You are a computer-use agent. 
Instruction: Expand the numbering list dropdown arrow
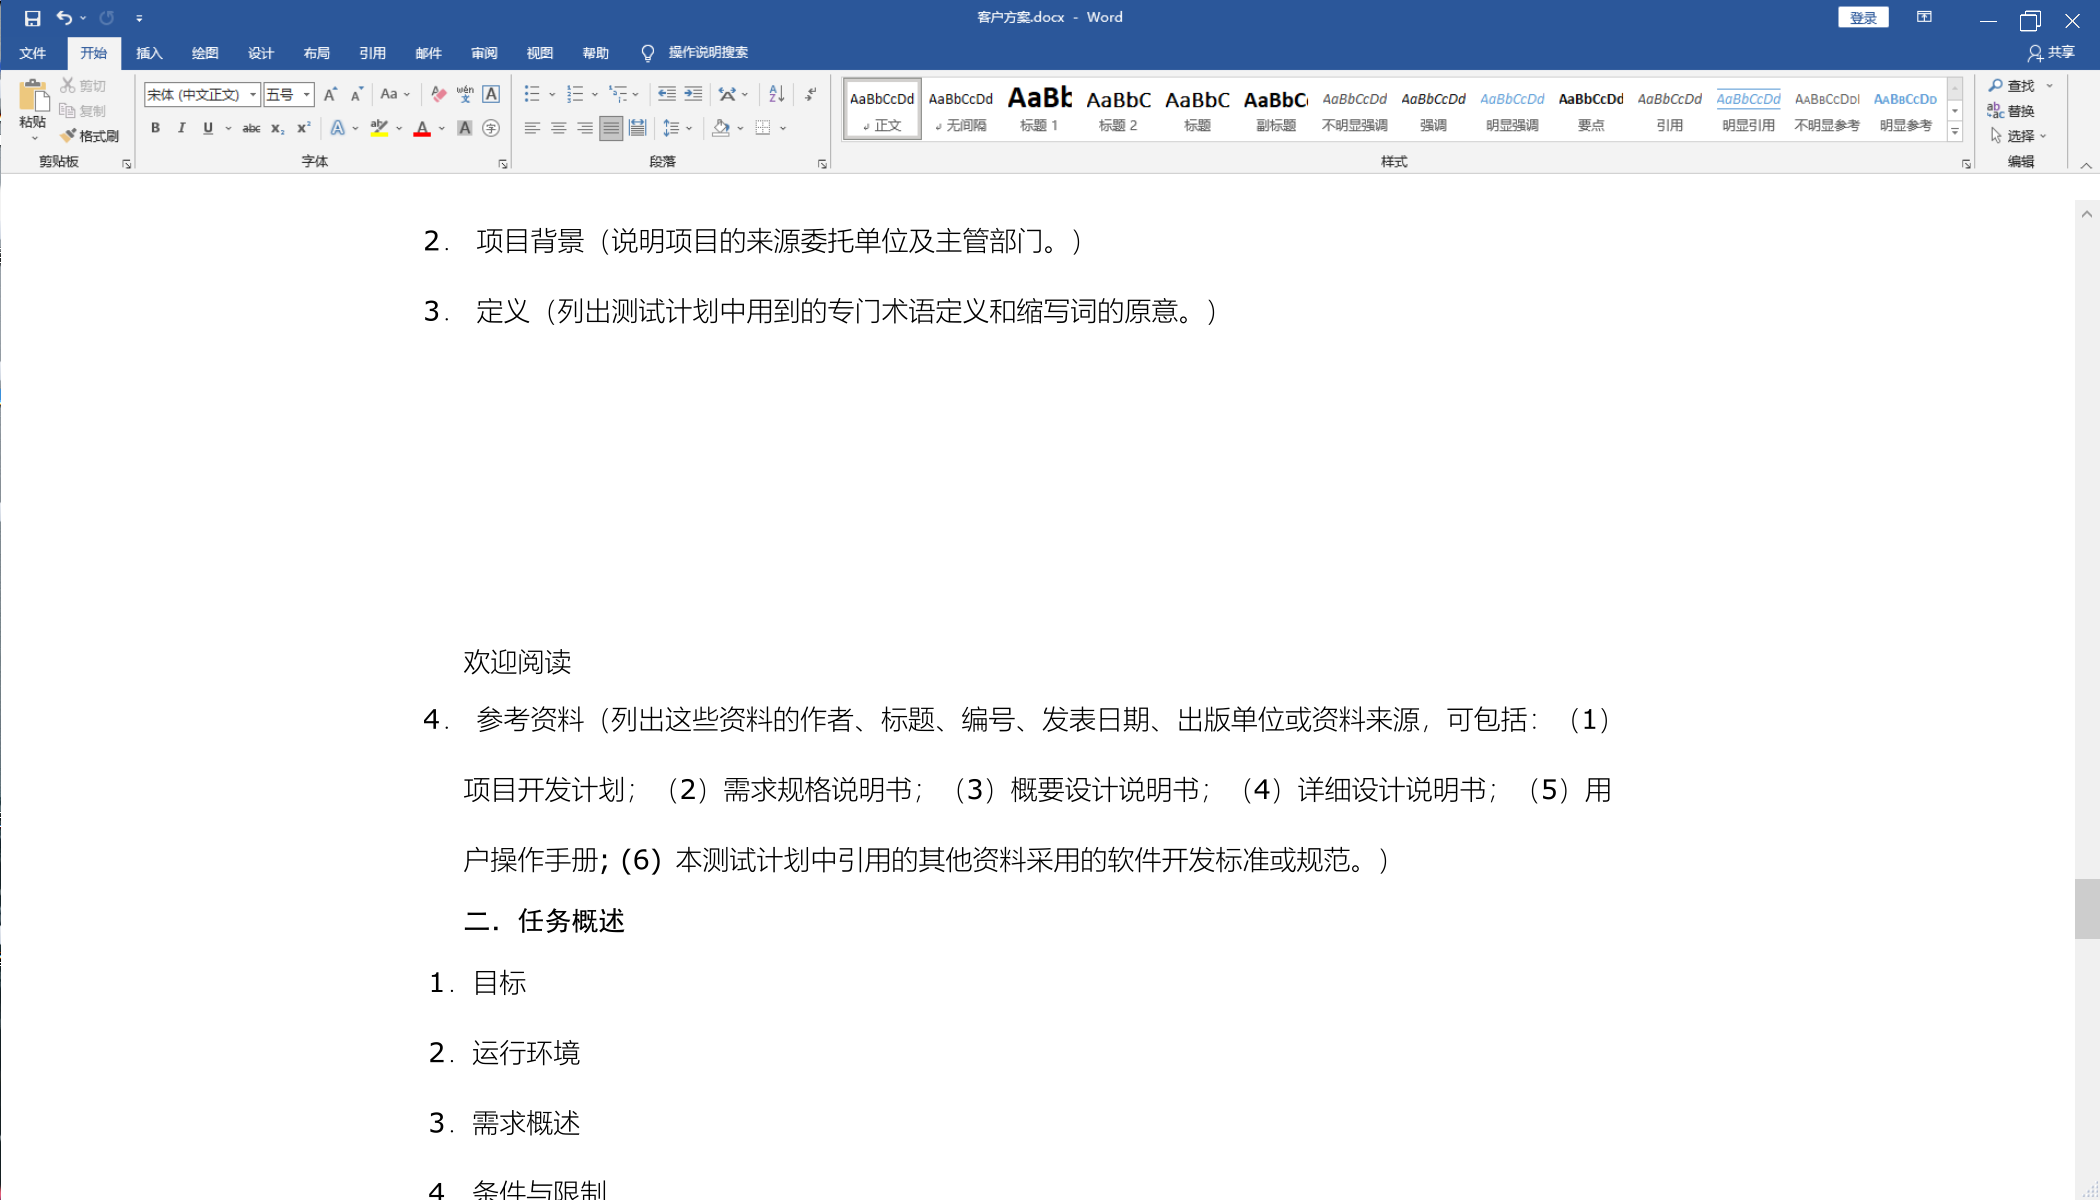595,94
